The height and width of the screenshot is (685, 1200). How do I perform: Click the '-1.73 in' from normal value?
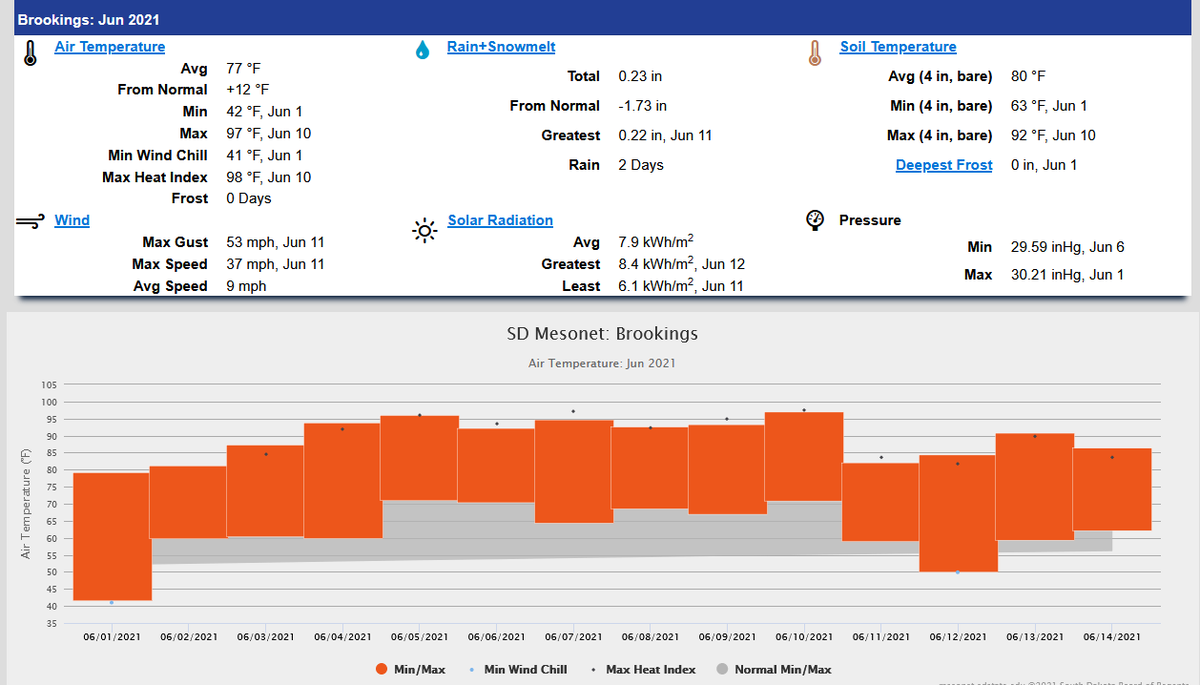click(643, 106)
